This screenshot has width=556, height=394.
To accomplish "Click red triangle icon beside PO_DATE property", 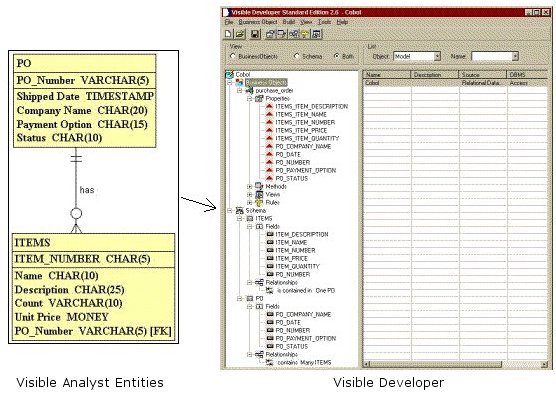I will click(x=269, y=155).
